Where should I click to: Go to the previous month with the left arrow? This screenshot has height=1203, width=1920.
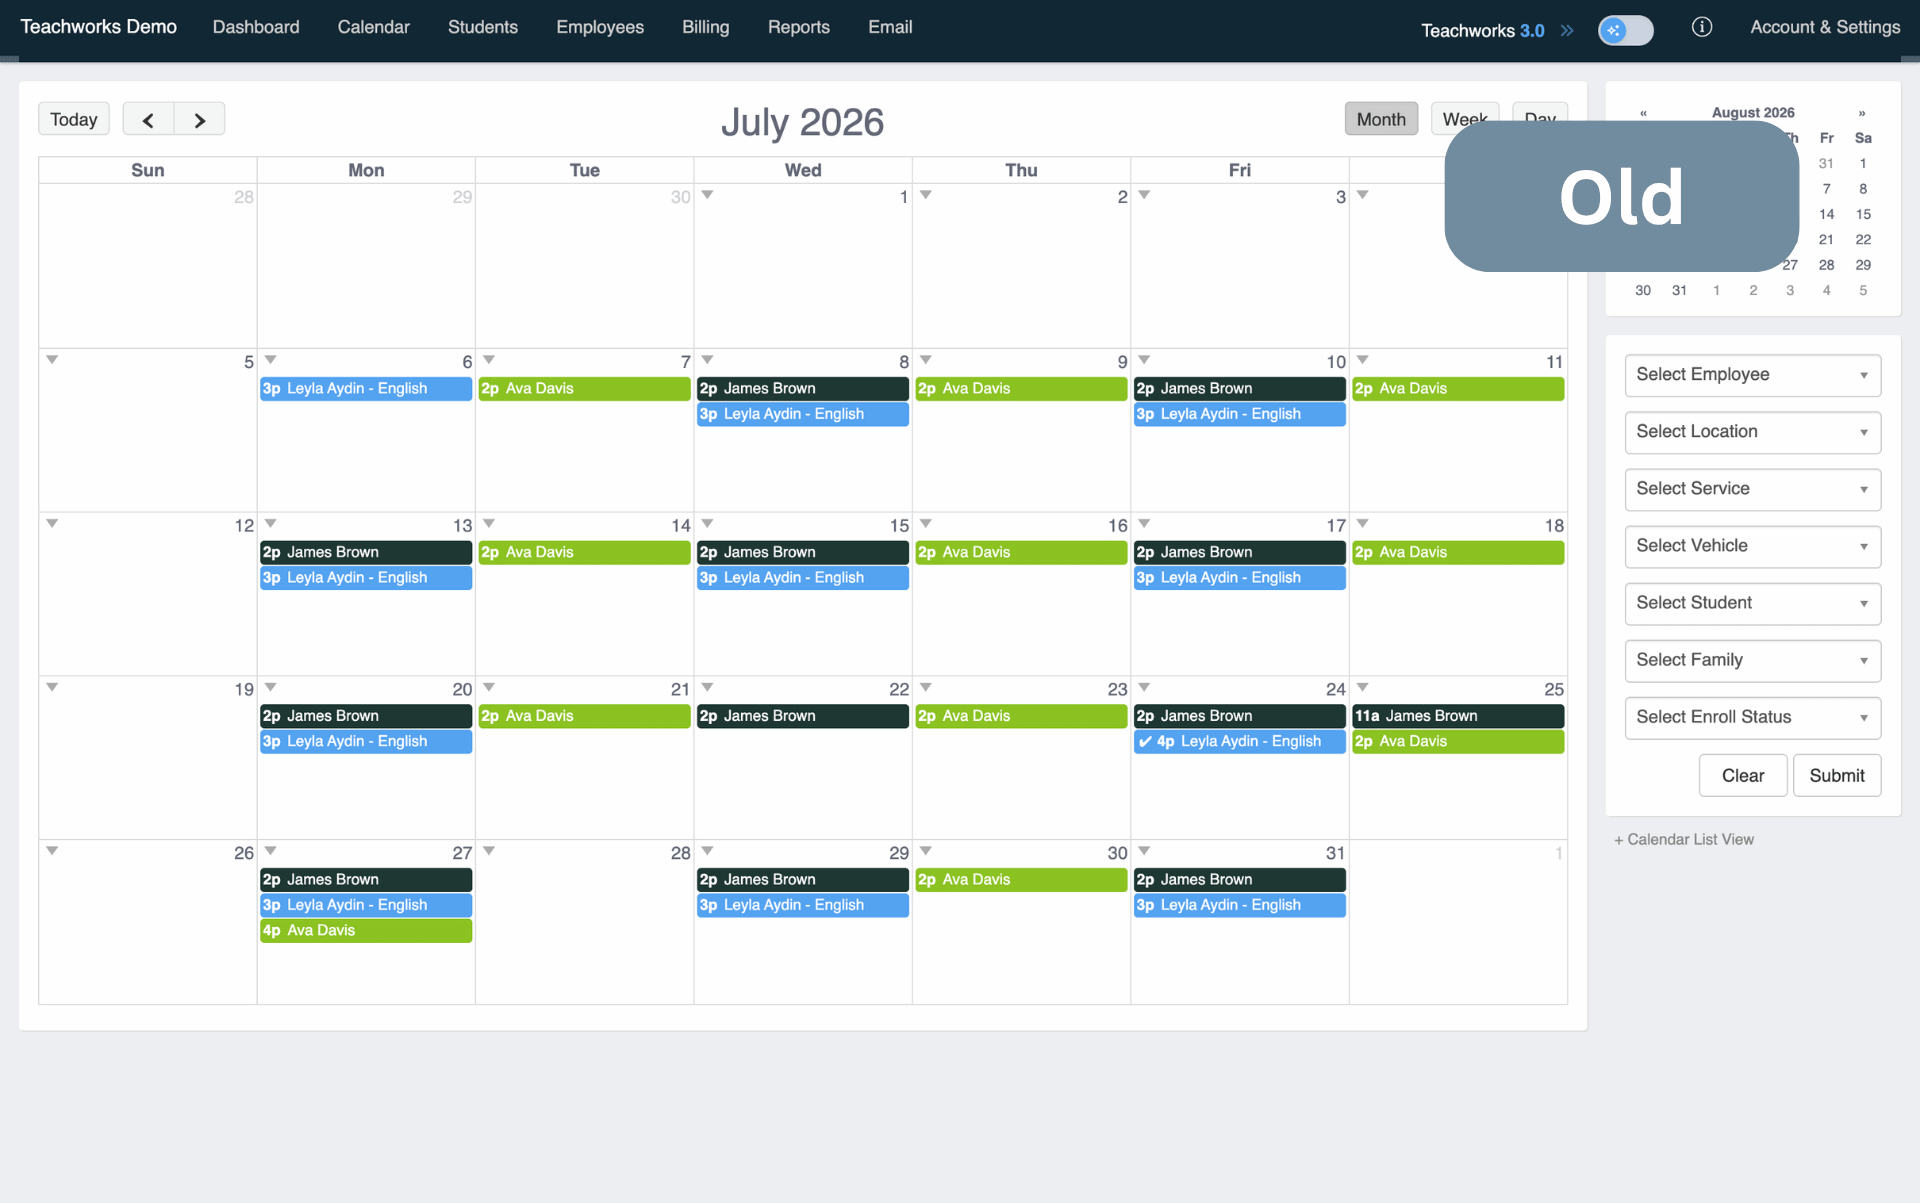point(148,119)
